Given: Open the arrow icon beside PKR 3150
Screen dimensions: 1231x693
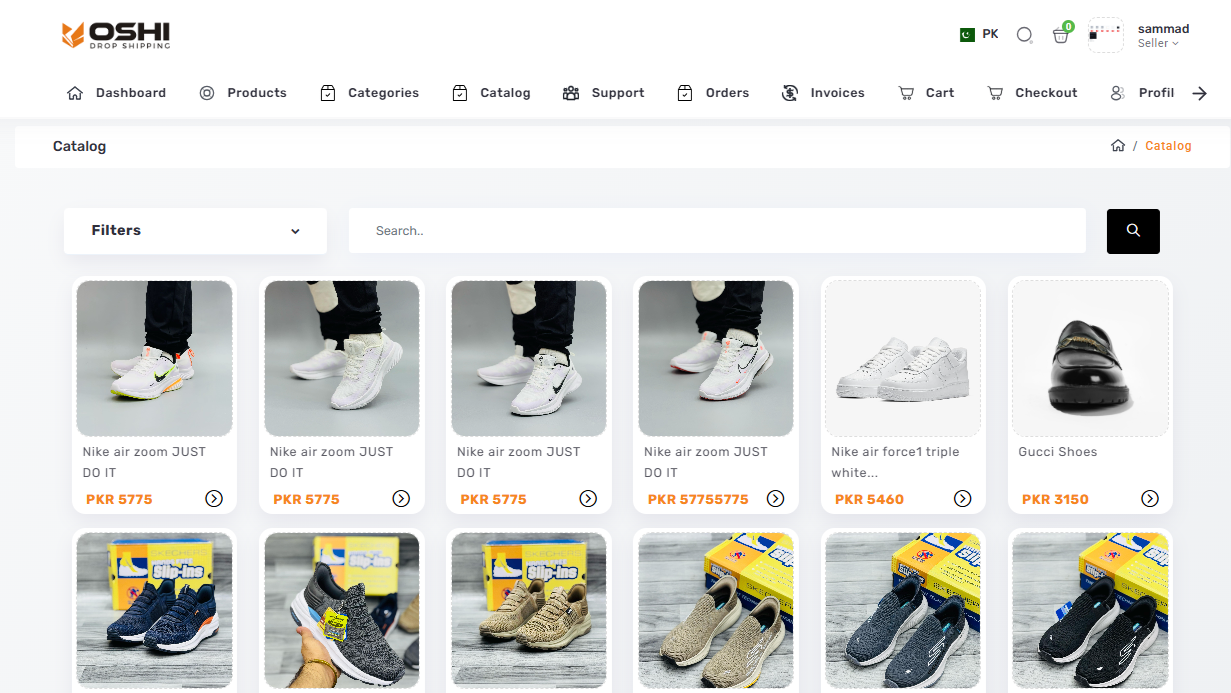Looking at the screenshot, I should [x=1150, y=499].
